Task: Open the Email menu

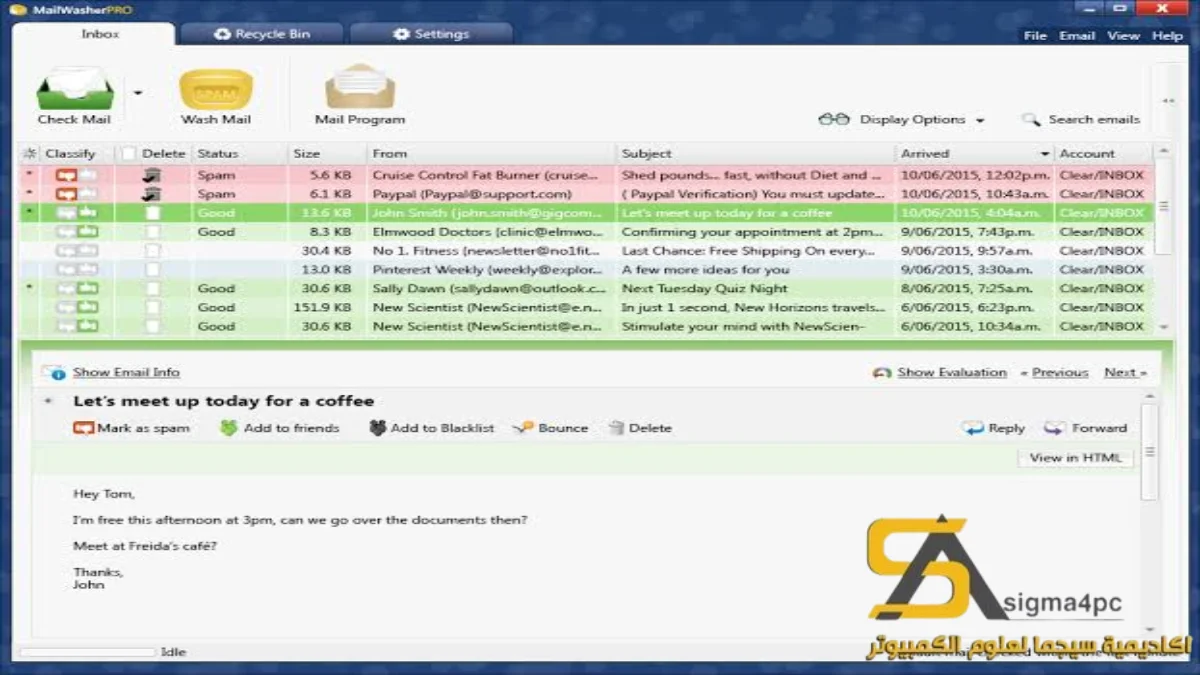Action: click(1077, 35)
